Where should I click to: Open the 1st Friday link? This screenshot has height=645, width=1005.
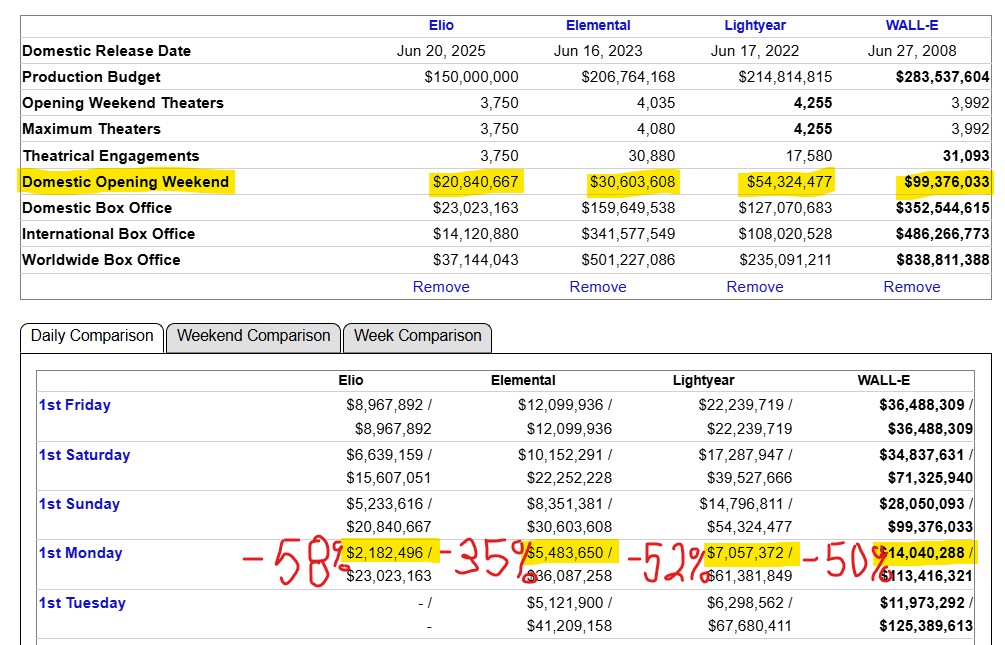click(74, 405)
